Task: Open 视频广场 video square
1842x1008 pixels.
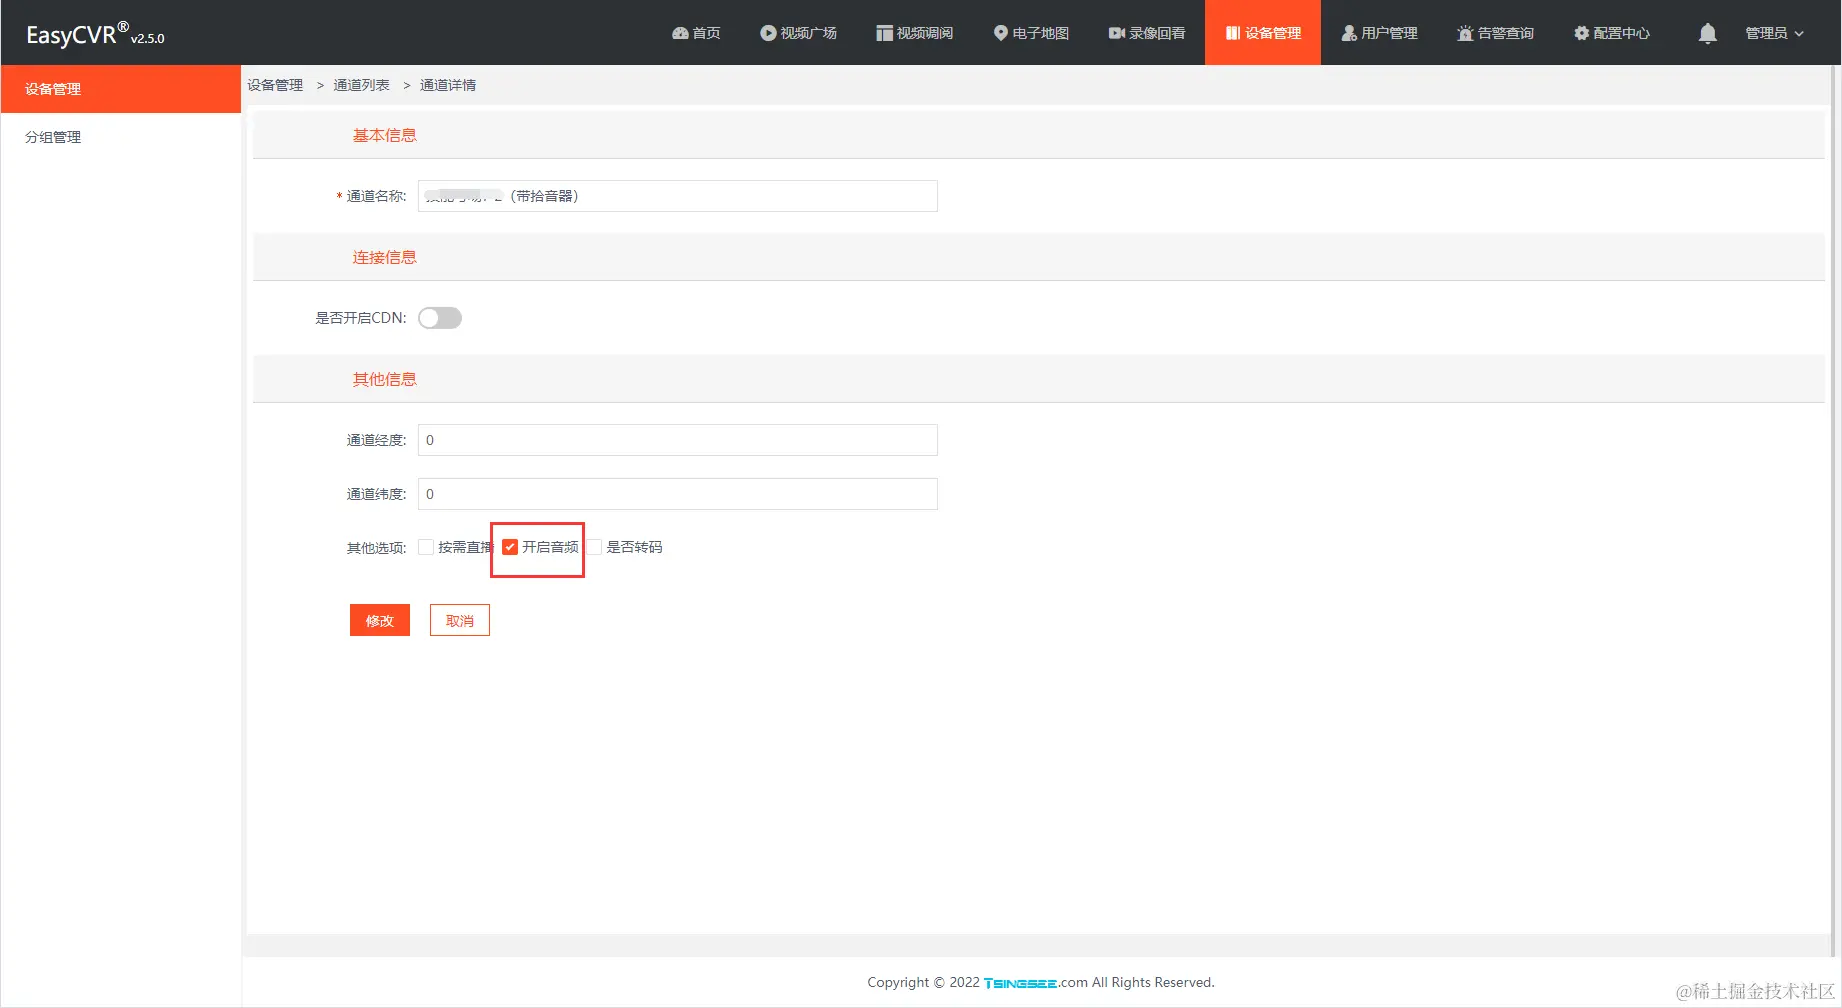Action: click(x=798, y=33)
